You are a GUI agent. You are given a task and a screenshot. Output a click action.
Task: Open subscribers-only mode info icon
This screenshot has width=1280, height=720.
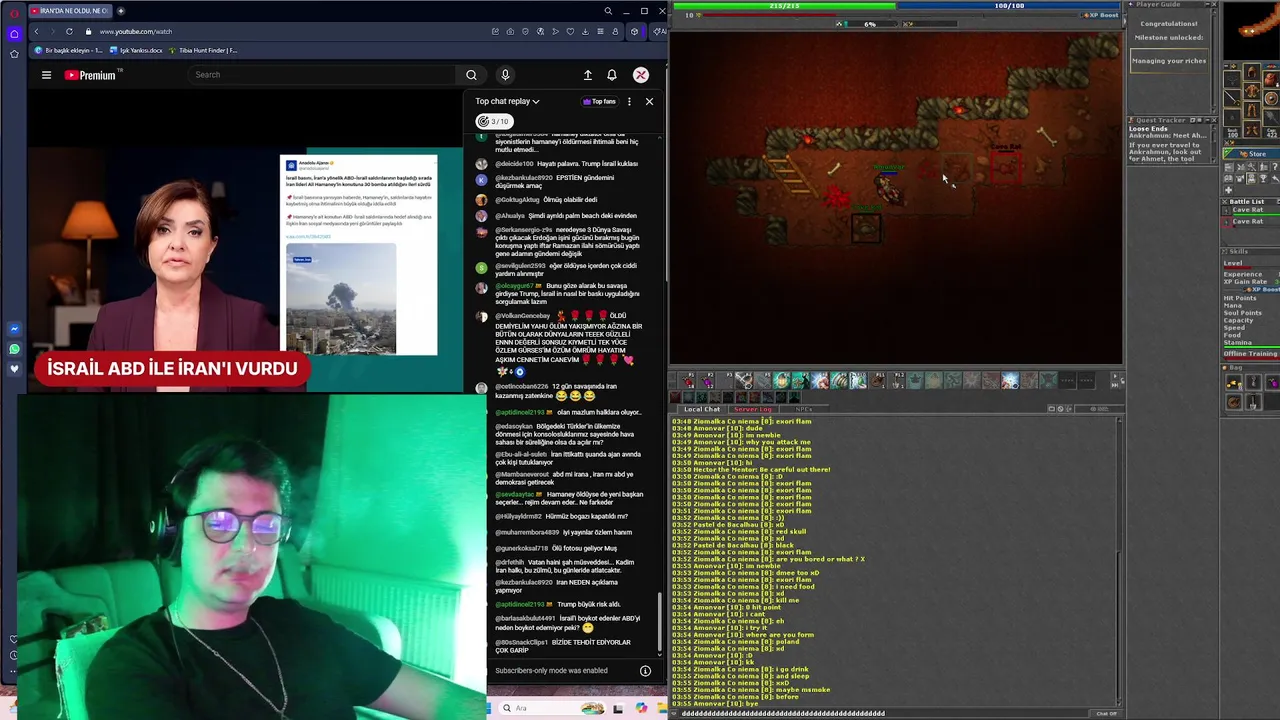point(645,671)
